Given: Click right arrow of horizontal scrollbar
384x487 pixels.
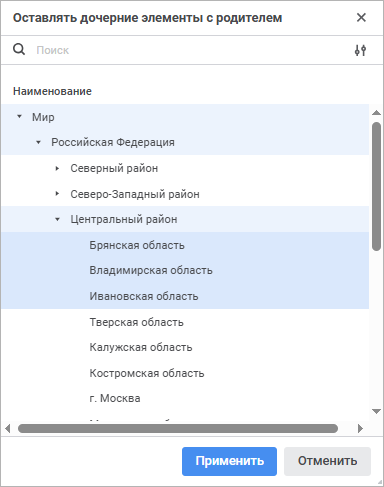Looking at the screenshot, I should click(x=360, y=428).
